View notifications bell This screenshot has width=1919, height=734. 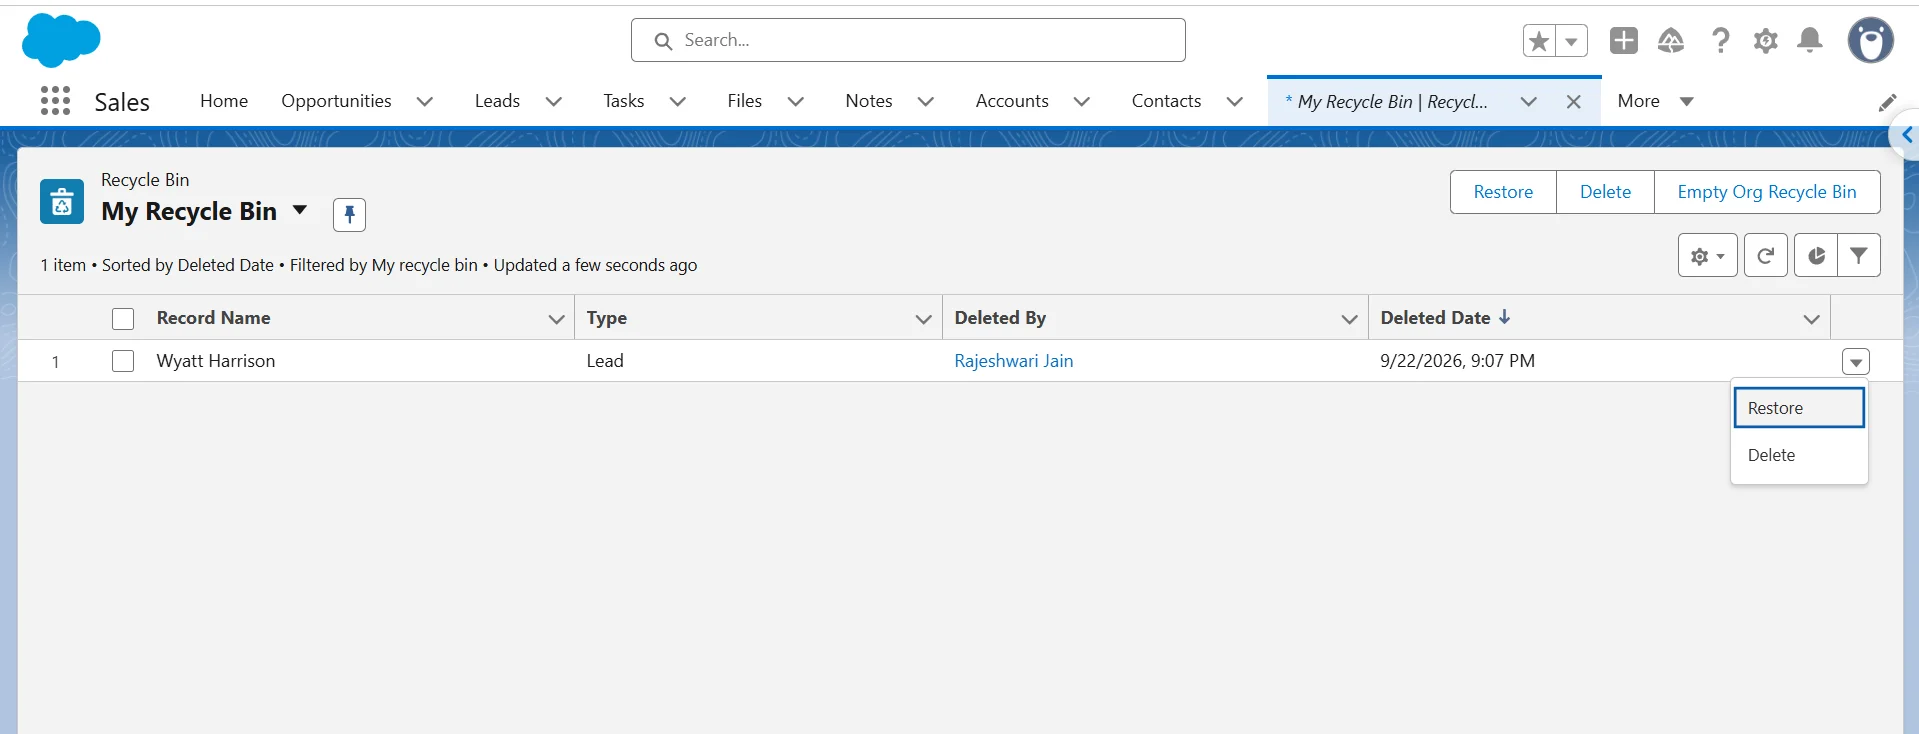pos(1810,40)
